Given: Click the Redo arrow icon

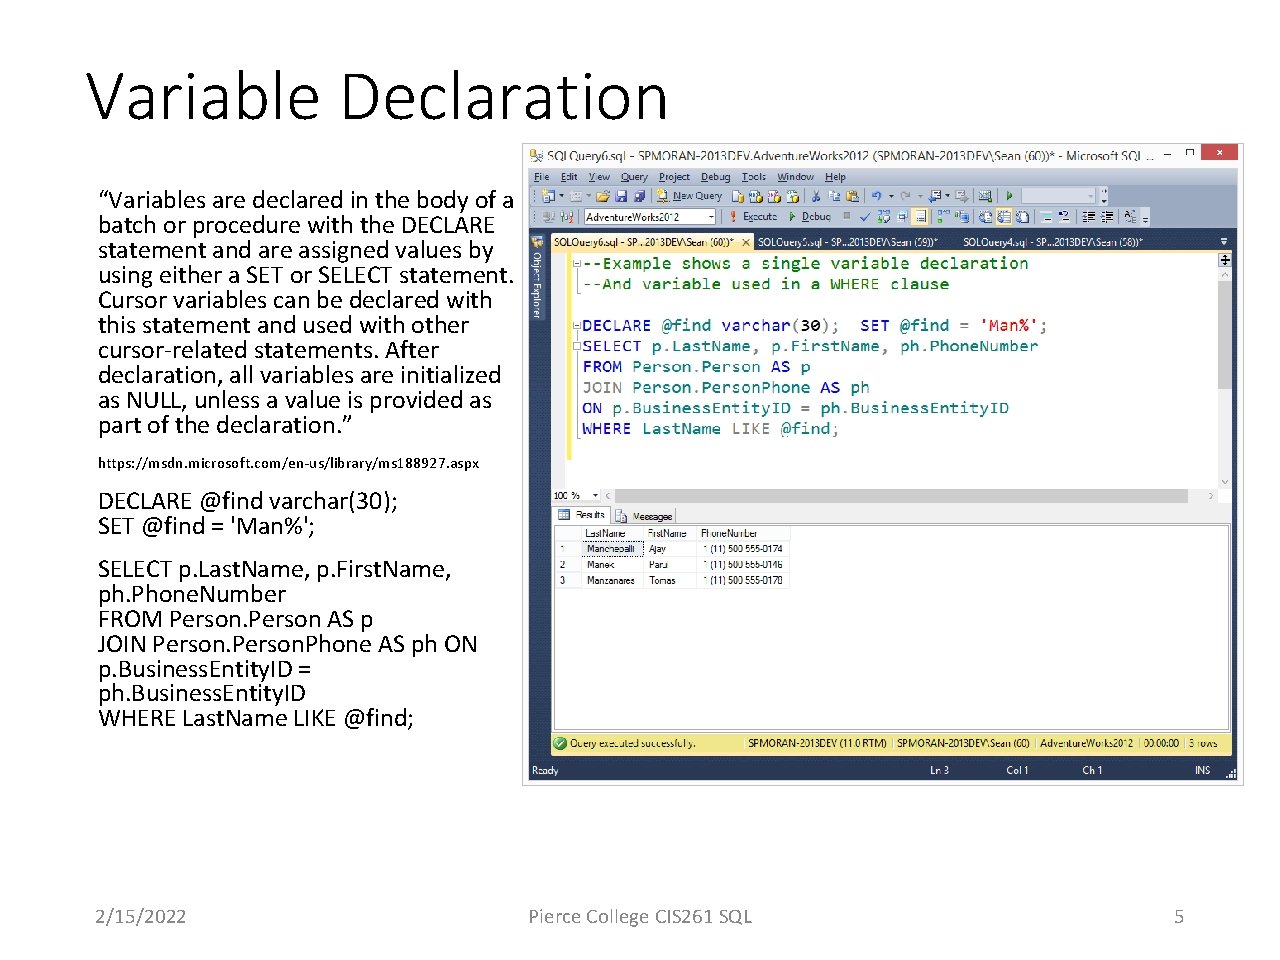Looking at the screenshot, I should click(x=905, y=196).
